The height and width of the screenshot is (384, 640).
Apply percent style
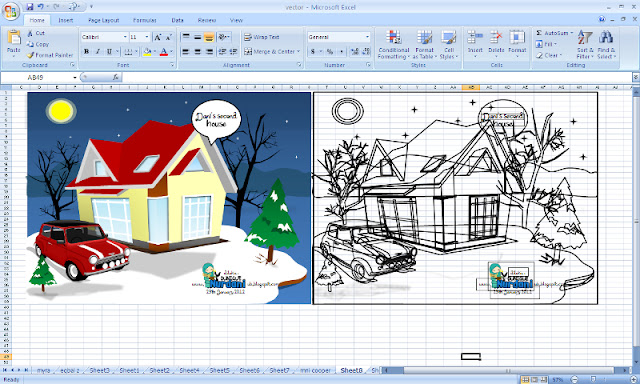click(330, 51)
